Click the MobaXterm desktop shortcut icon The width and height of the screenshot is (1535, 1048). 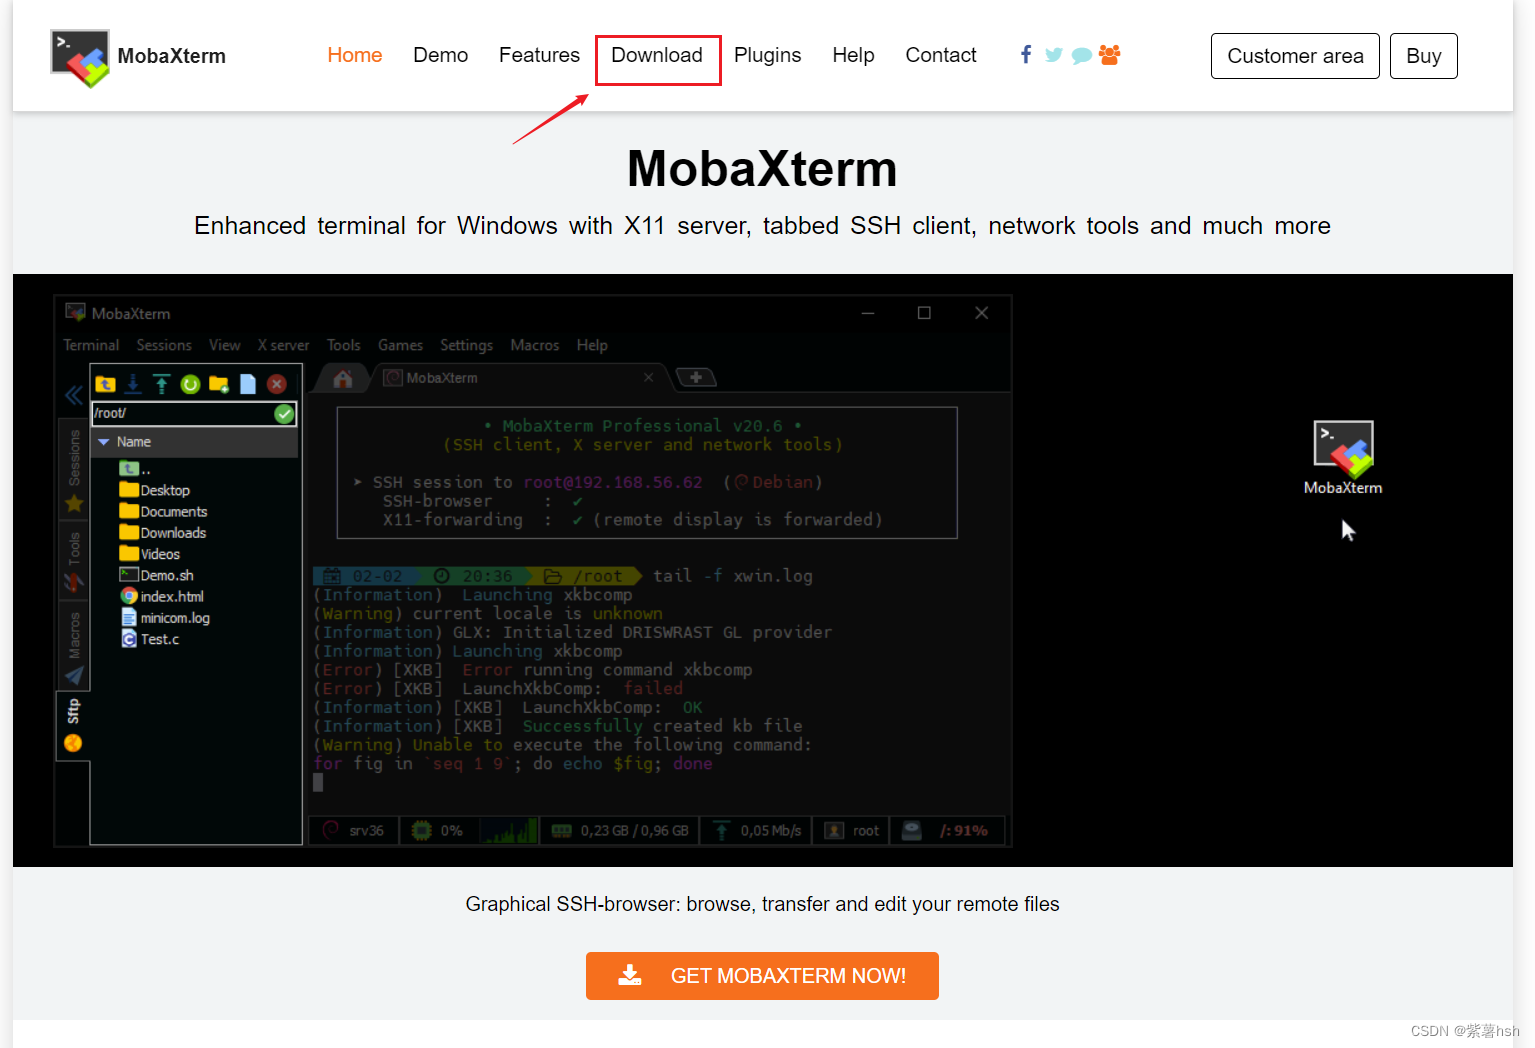pyautogui.click(x=1343, y=458)
